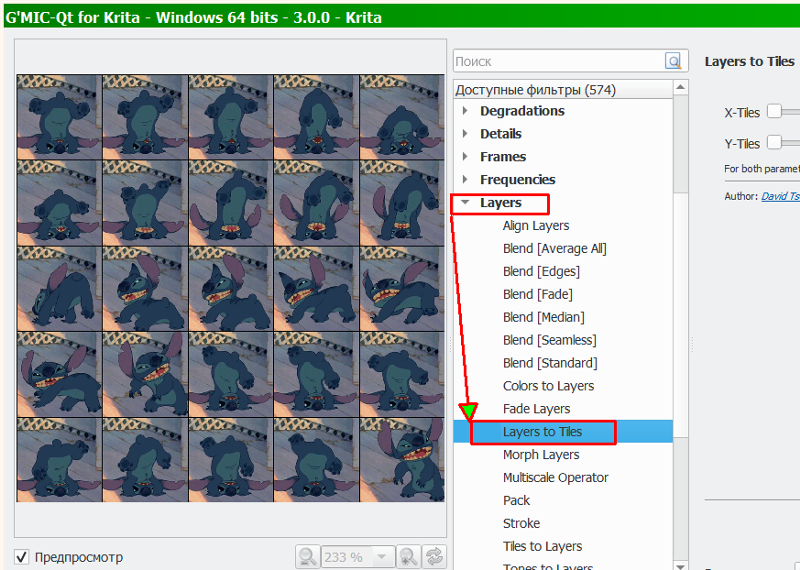Click into the Поиск search field
This screenshot has height=570, width=800.
point(559,61)
